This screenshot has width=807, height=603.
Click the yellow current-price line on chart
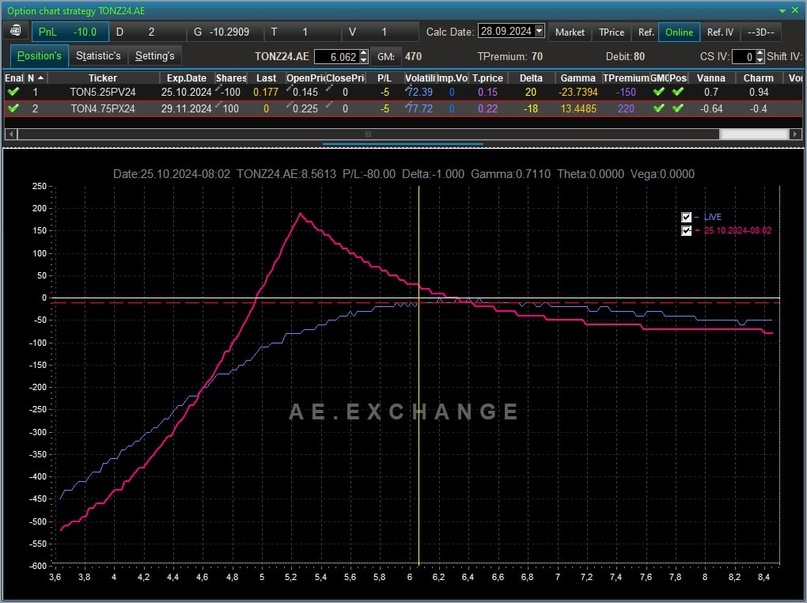tap(419, 376)
